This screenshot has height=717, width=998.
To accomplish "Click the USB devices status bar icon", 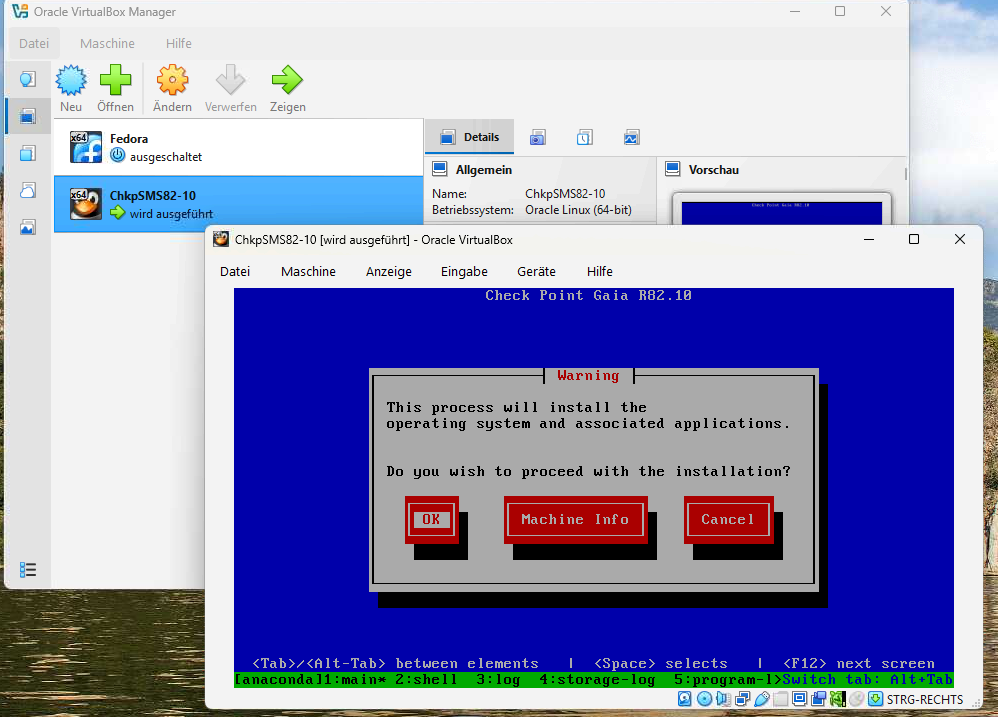I will click(762, 699).
